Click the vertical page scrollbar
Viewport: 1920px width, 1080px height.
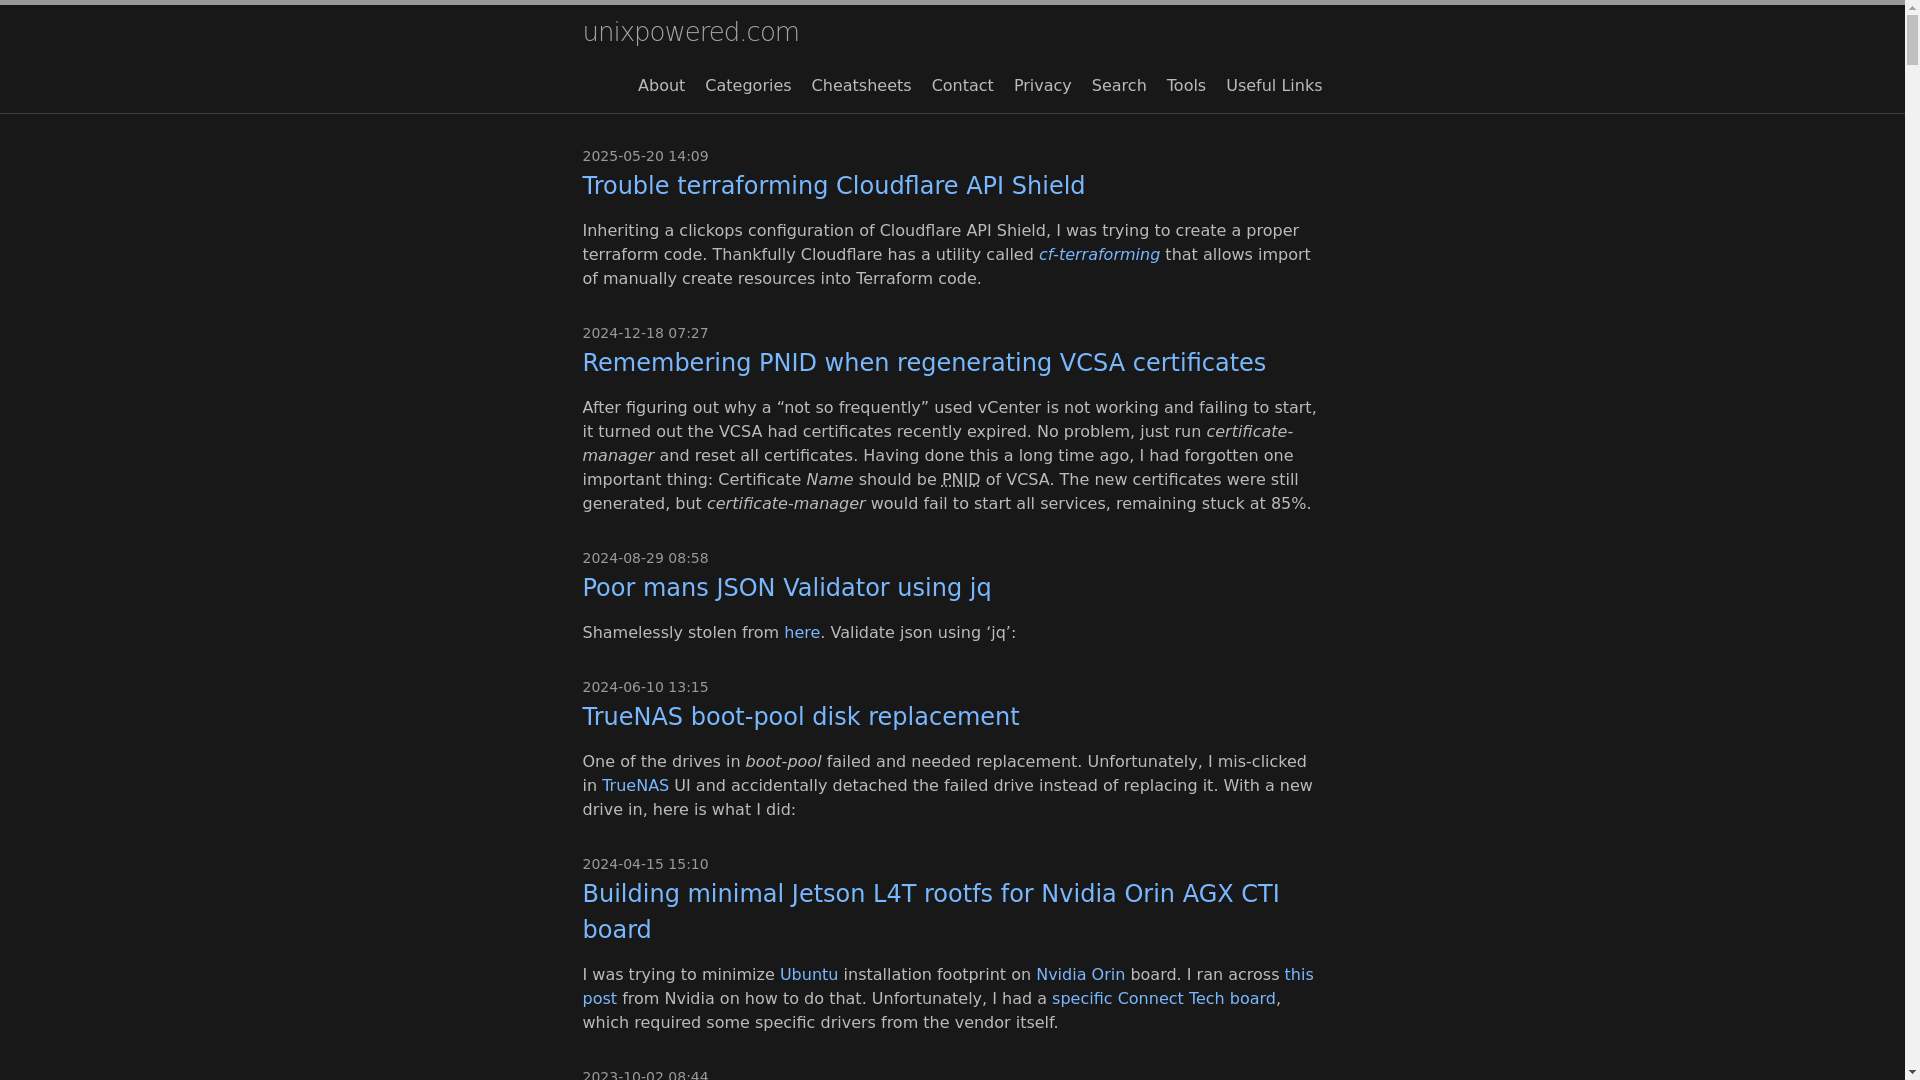(x=1912, y=540)
